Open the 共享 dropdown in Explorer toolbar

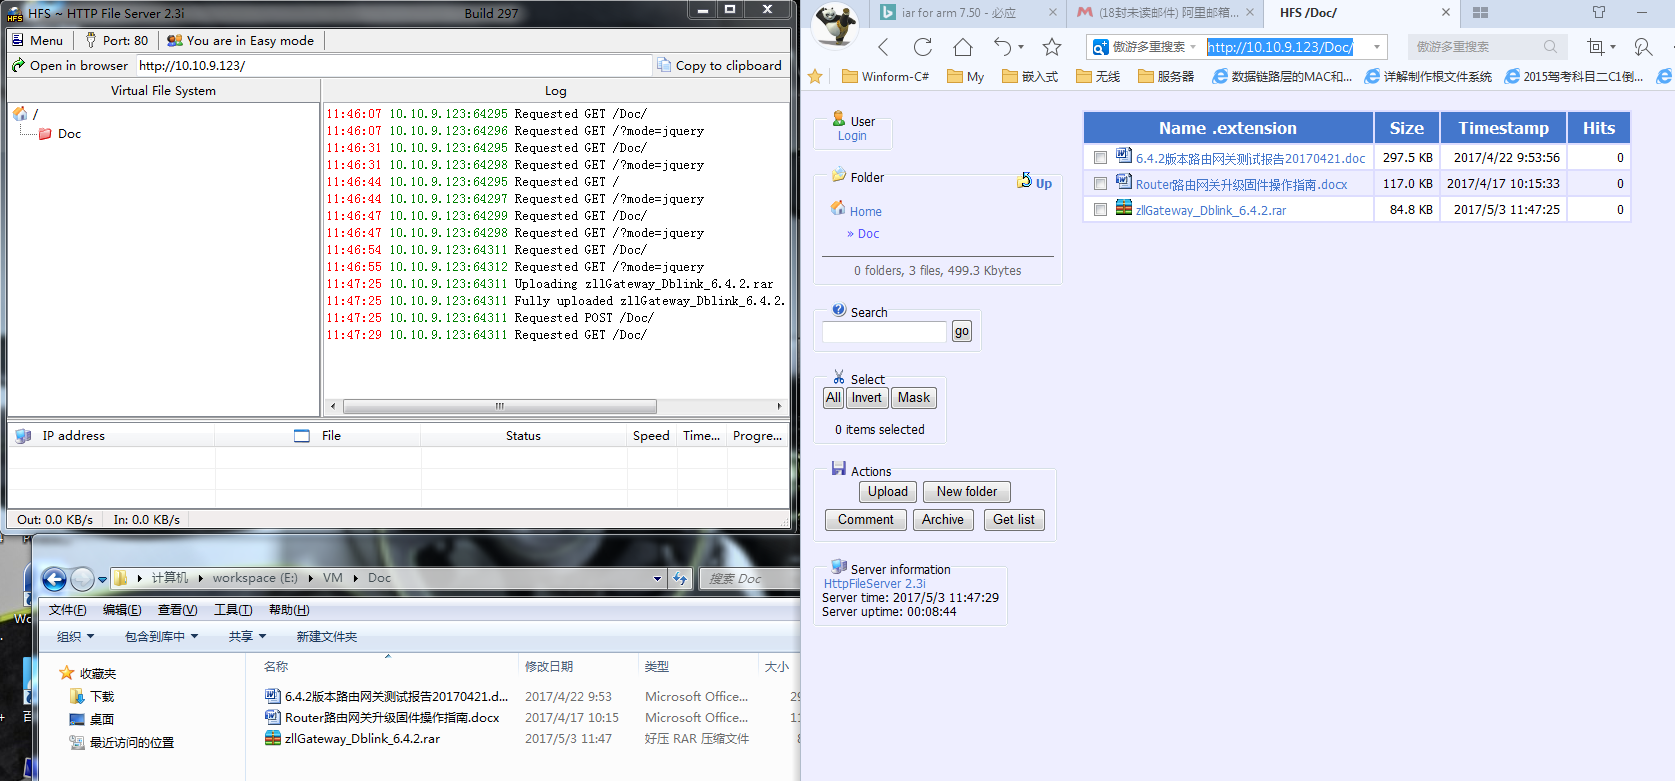pos(247,637)
